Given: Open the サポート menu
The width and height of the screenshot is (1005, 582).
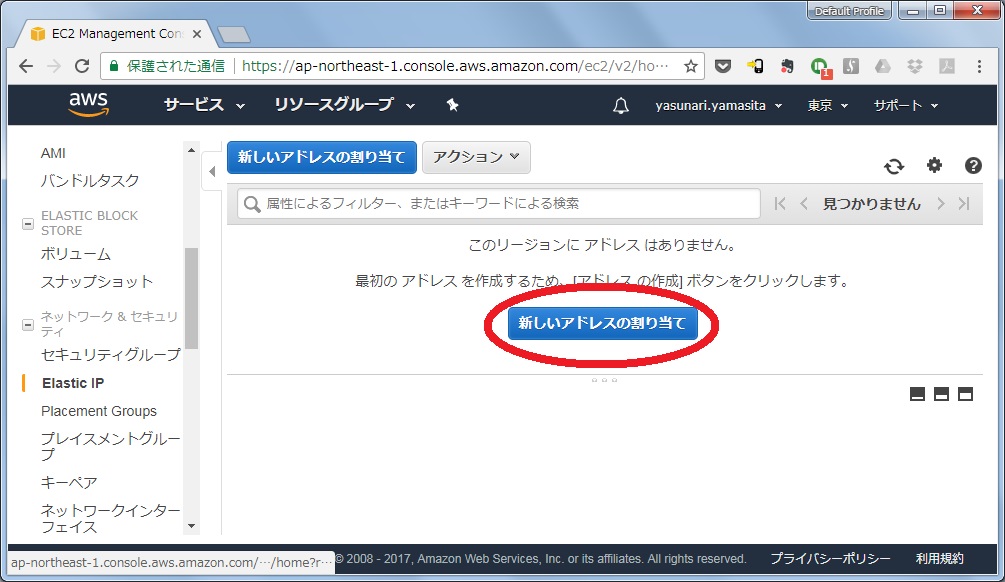Looking at the screenshot, I should (x=906, y=106).
